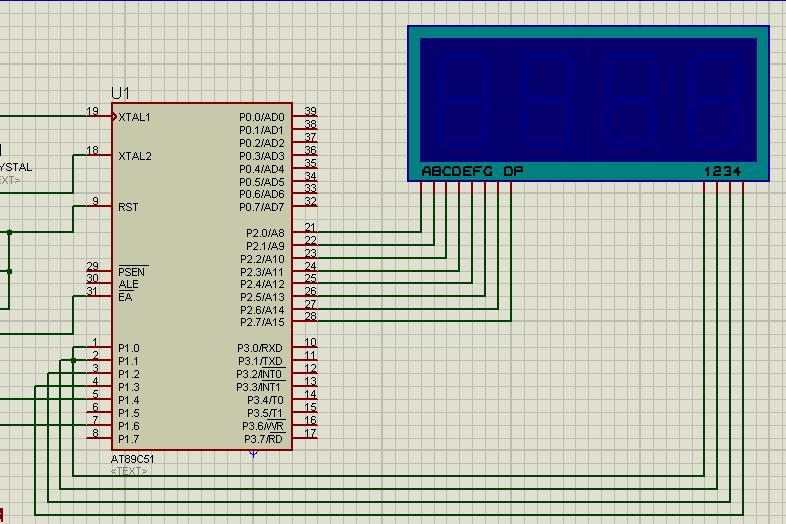Click the PSEN pin label
This screenshot has height=524, width=786.
click(x=132, y=272)
